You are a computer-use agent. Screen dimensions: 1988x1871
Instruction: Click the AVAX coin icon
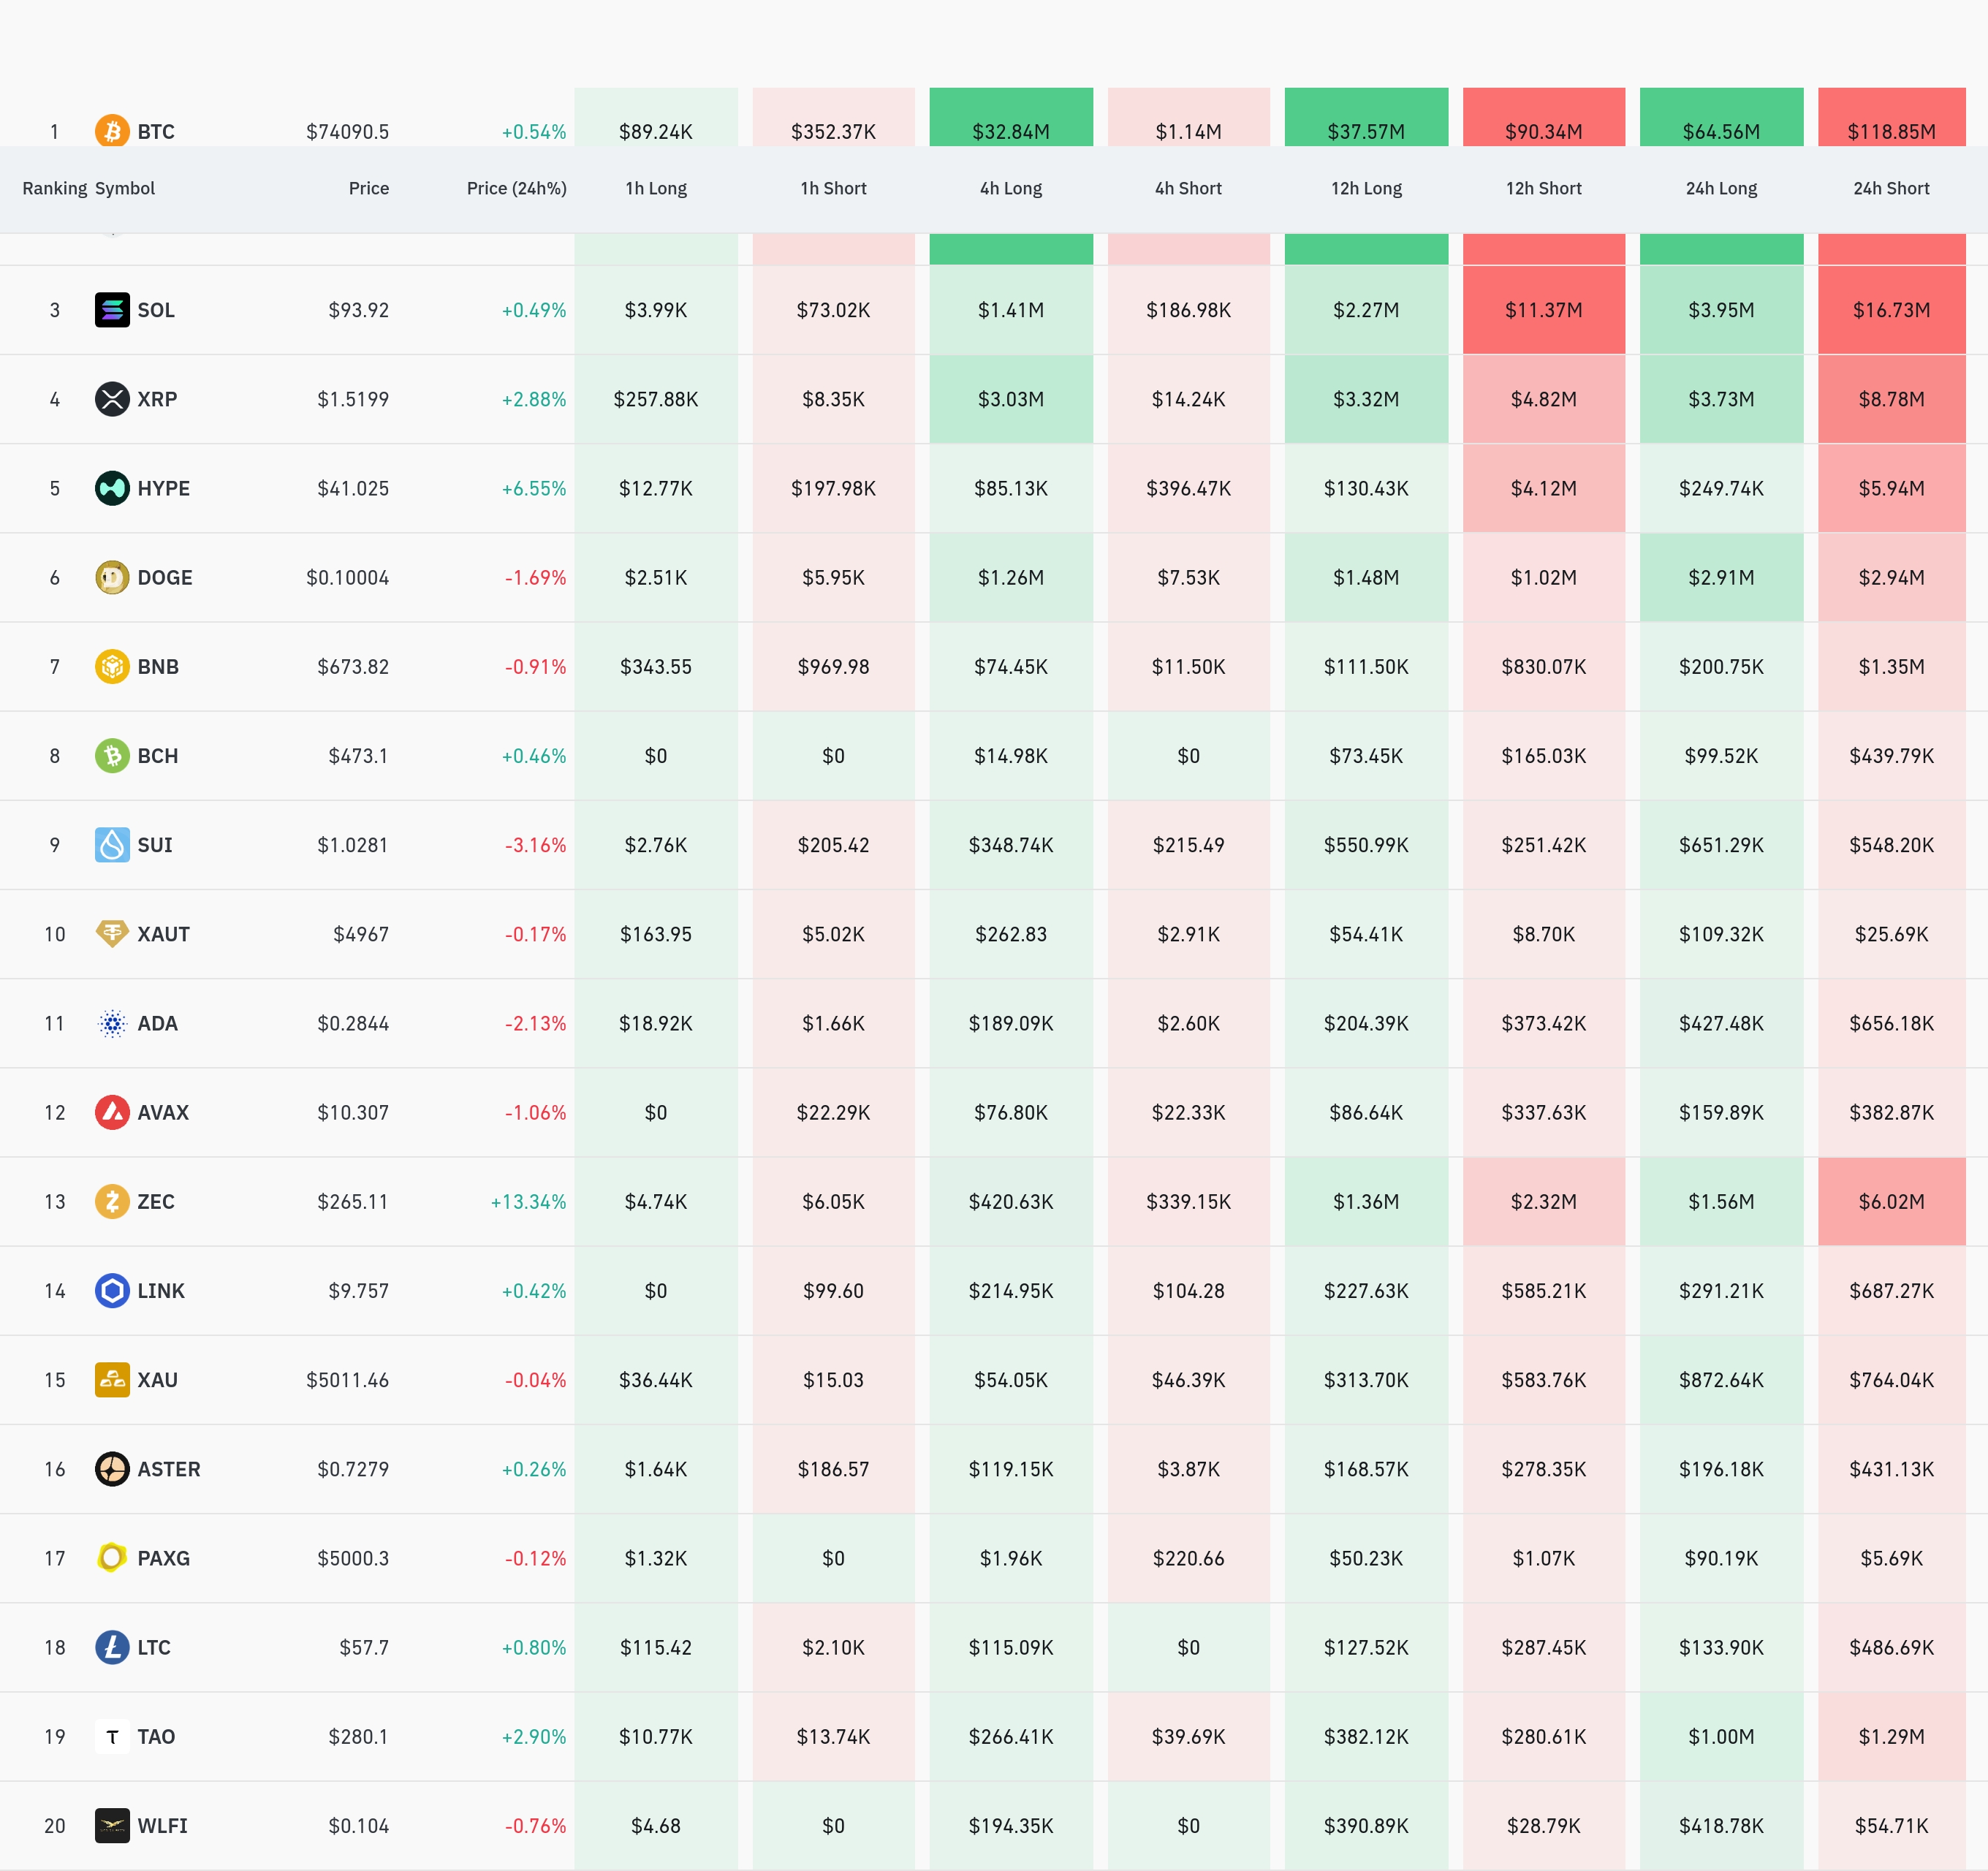[x=112, y=1112]
